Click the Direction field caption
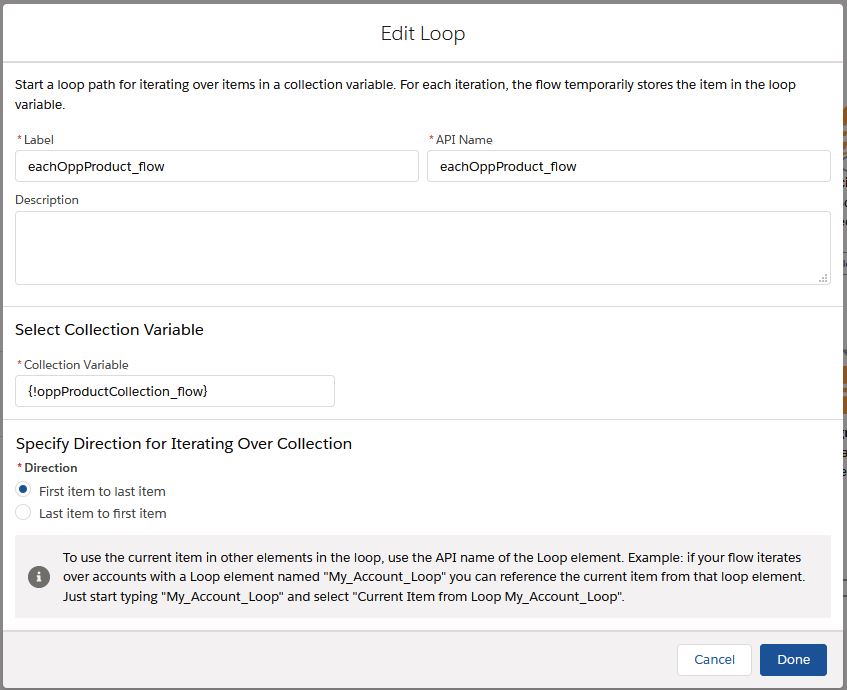Screen dimensions: 847x690 [50, 467]
